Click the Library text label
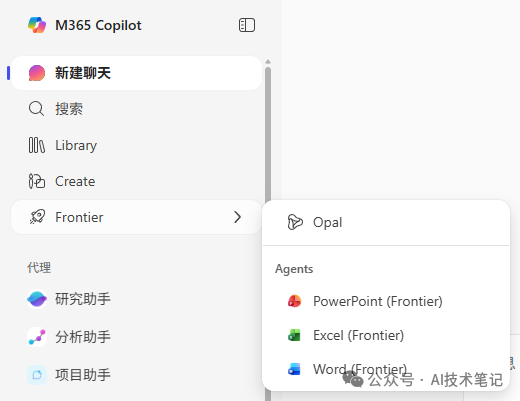520x401 pixels. 76,146
